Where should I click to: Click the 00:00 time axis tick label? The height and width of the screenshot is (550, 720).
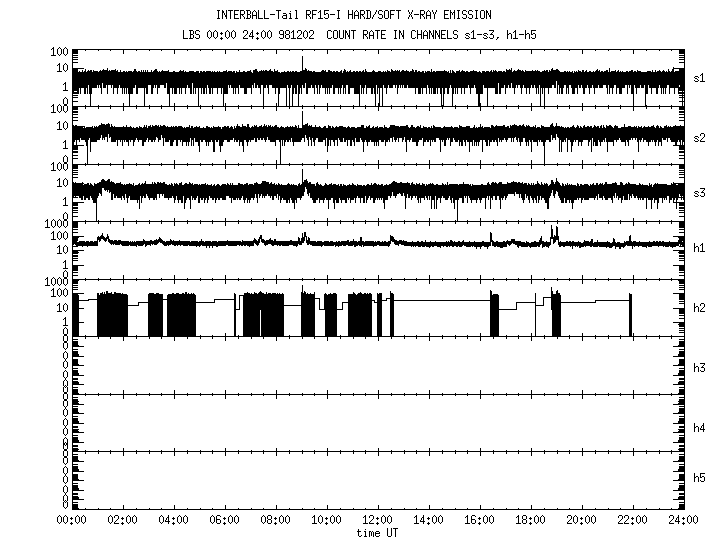pyautogui.click(x=71, y=521)
